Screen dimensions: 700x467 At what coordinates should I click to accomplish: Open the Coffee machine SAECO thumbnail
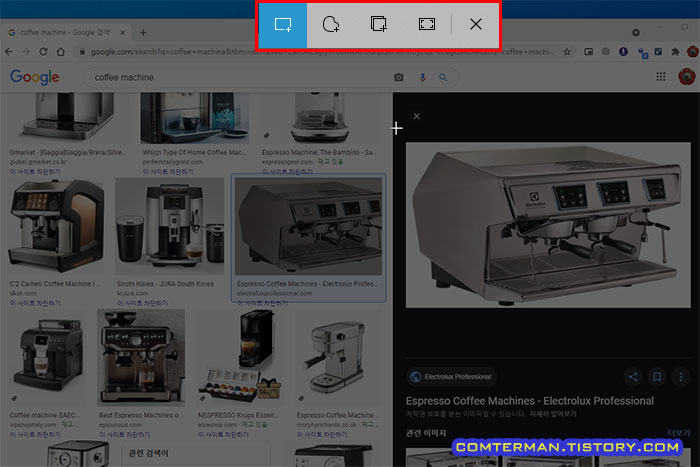48,358
